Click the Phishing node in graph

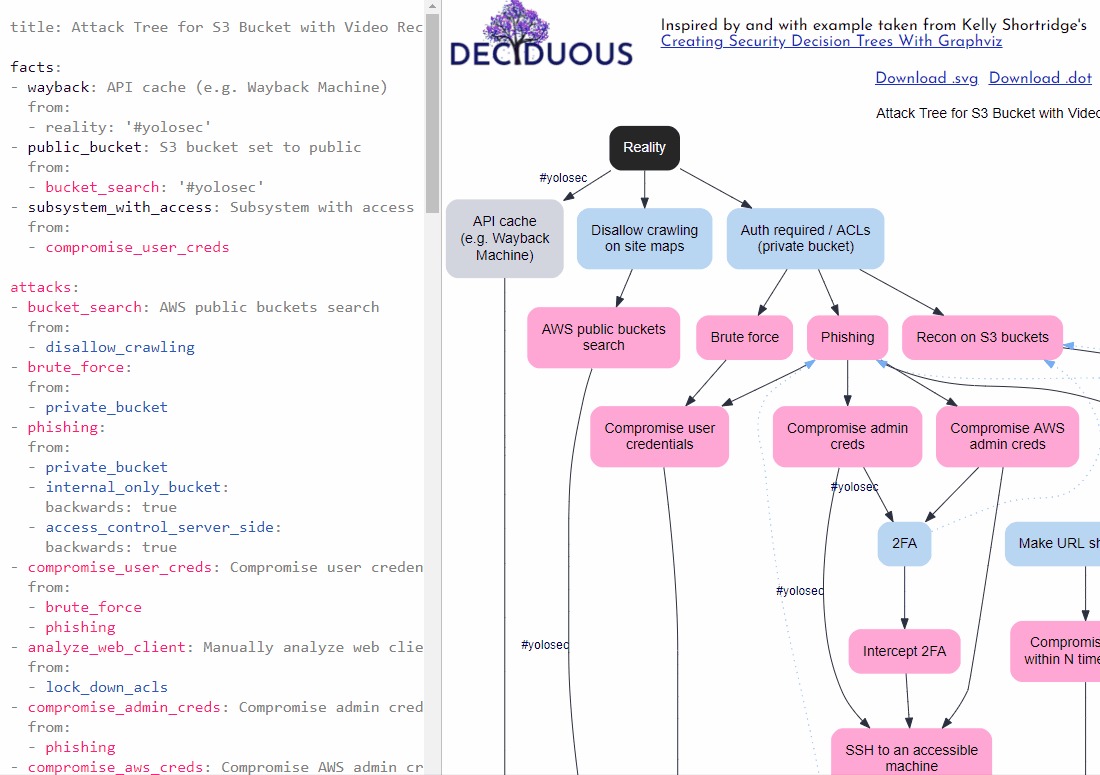[847, 337]
